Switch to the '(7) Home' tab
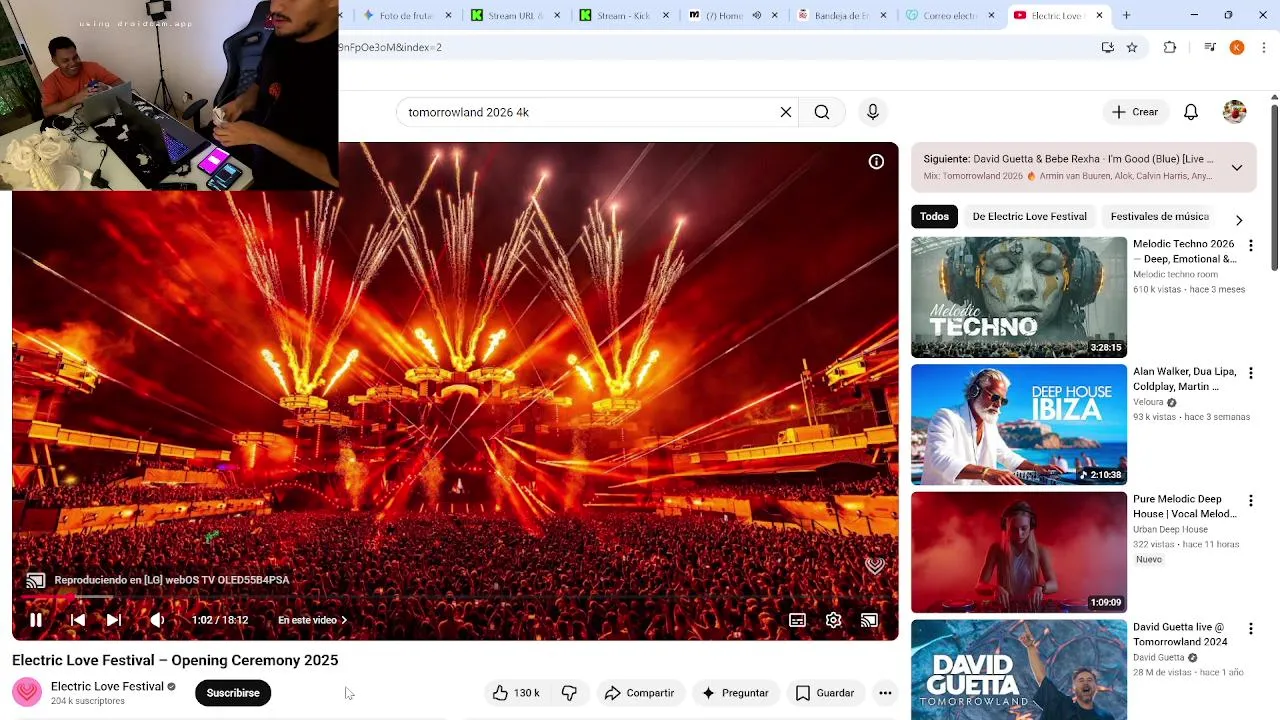The width and height of the screenshot is (1280, 720). coord(723,15)
